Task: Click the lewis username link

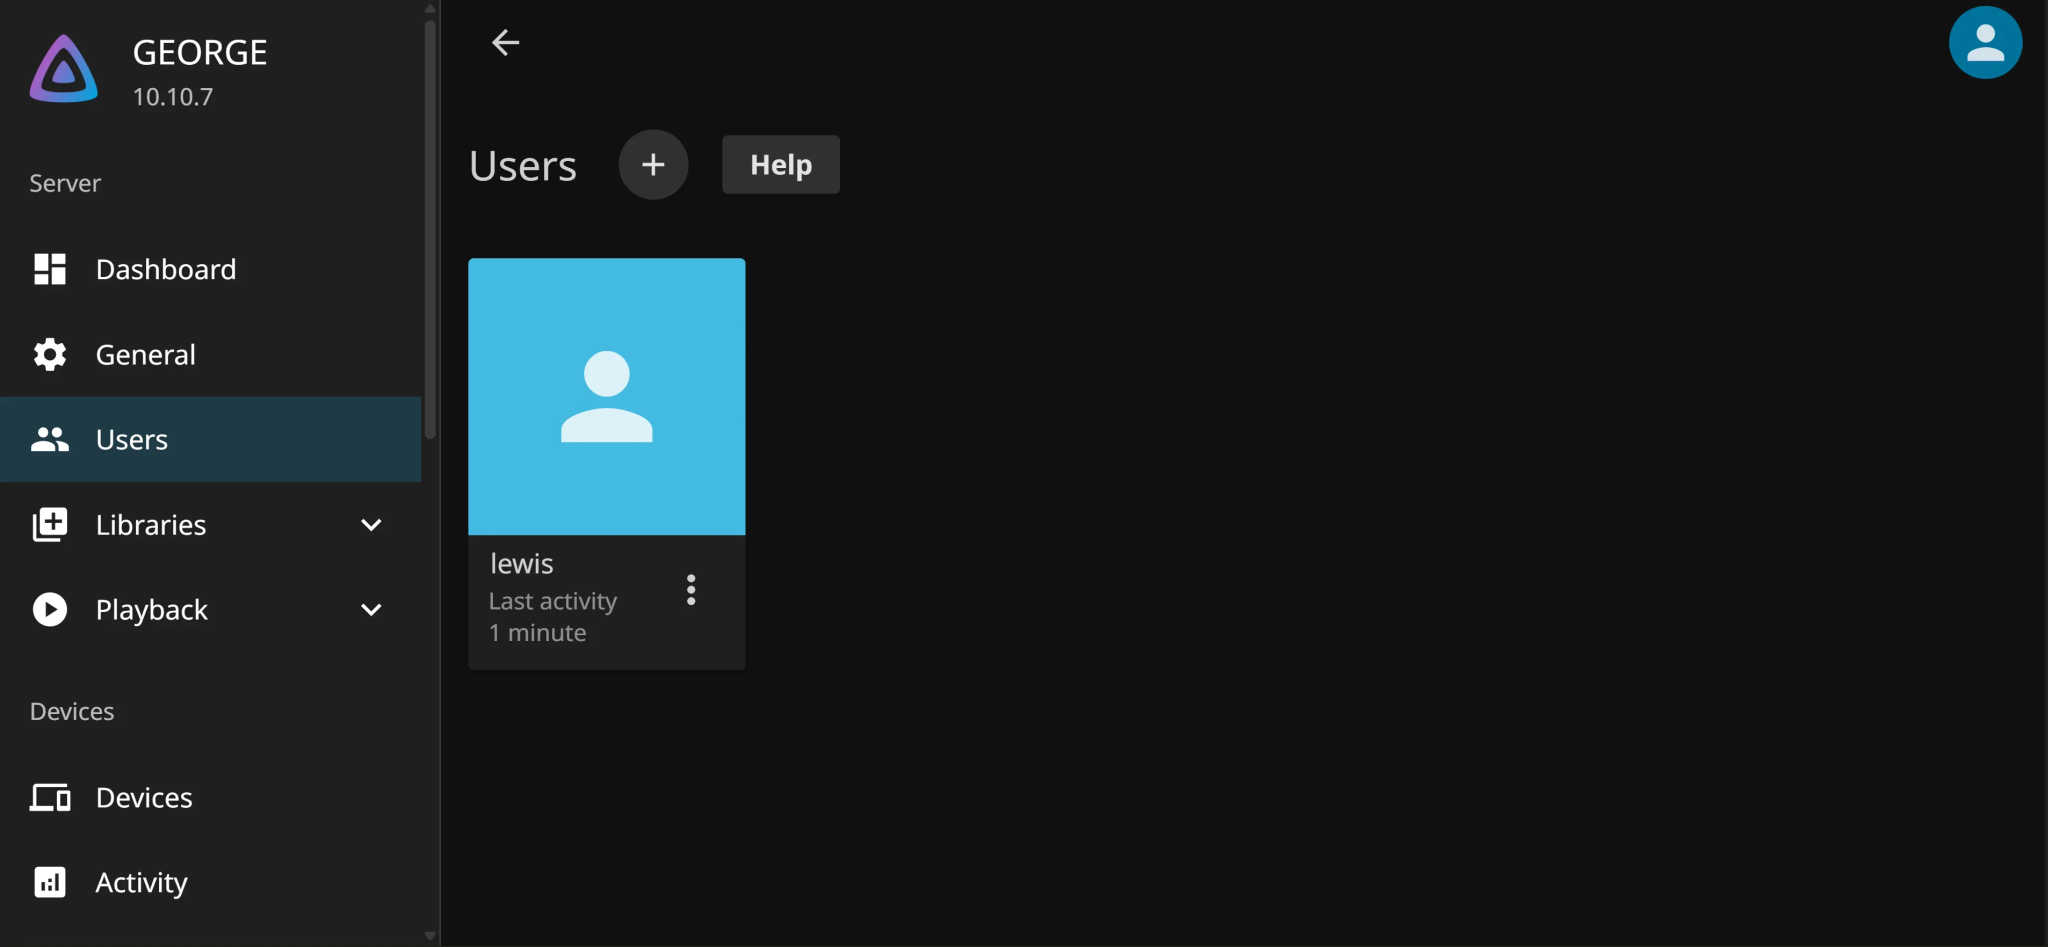Action: point(522,564)
